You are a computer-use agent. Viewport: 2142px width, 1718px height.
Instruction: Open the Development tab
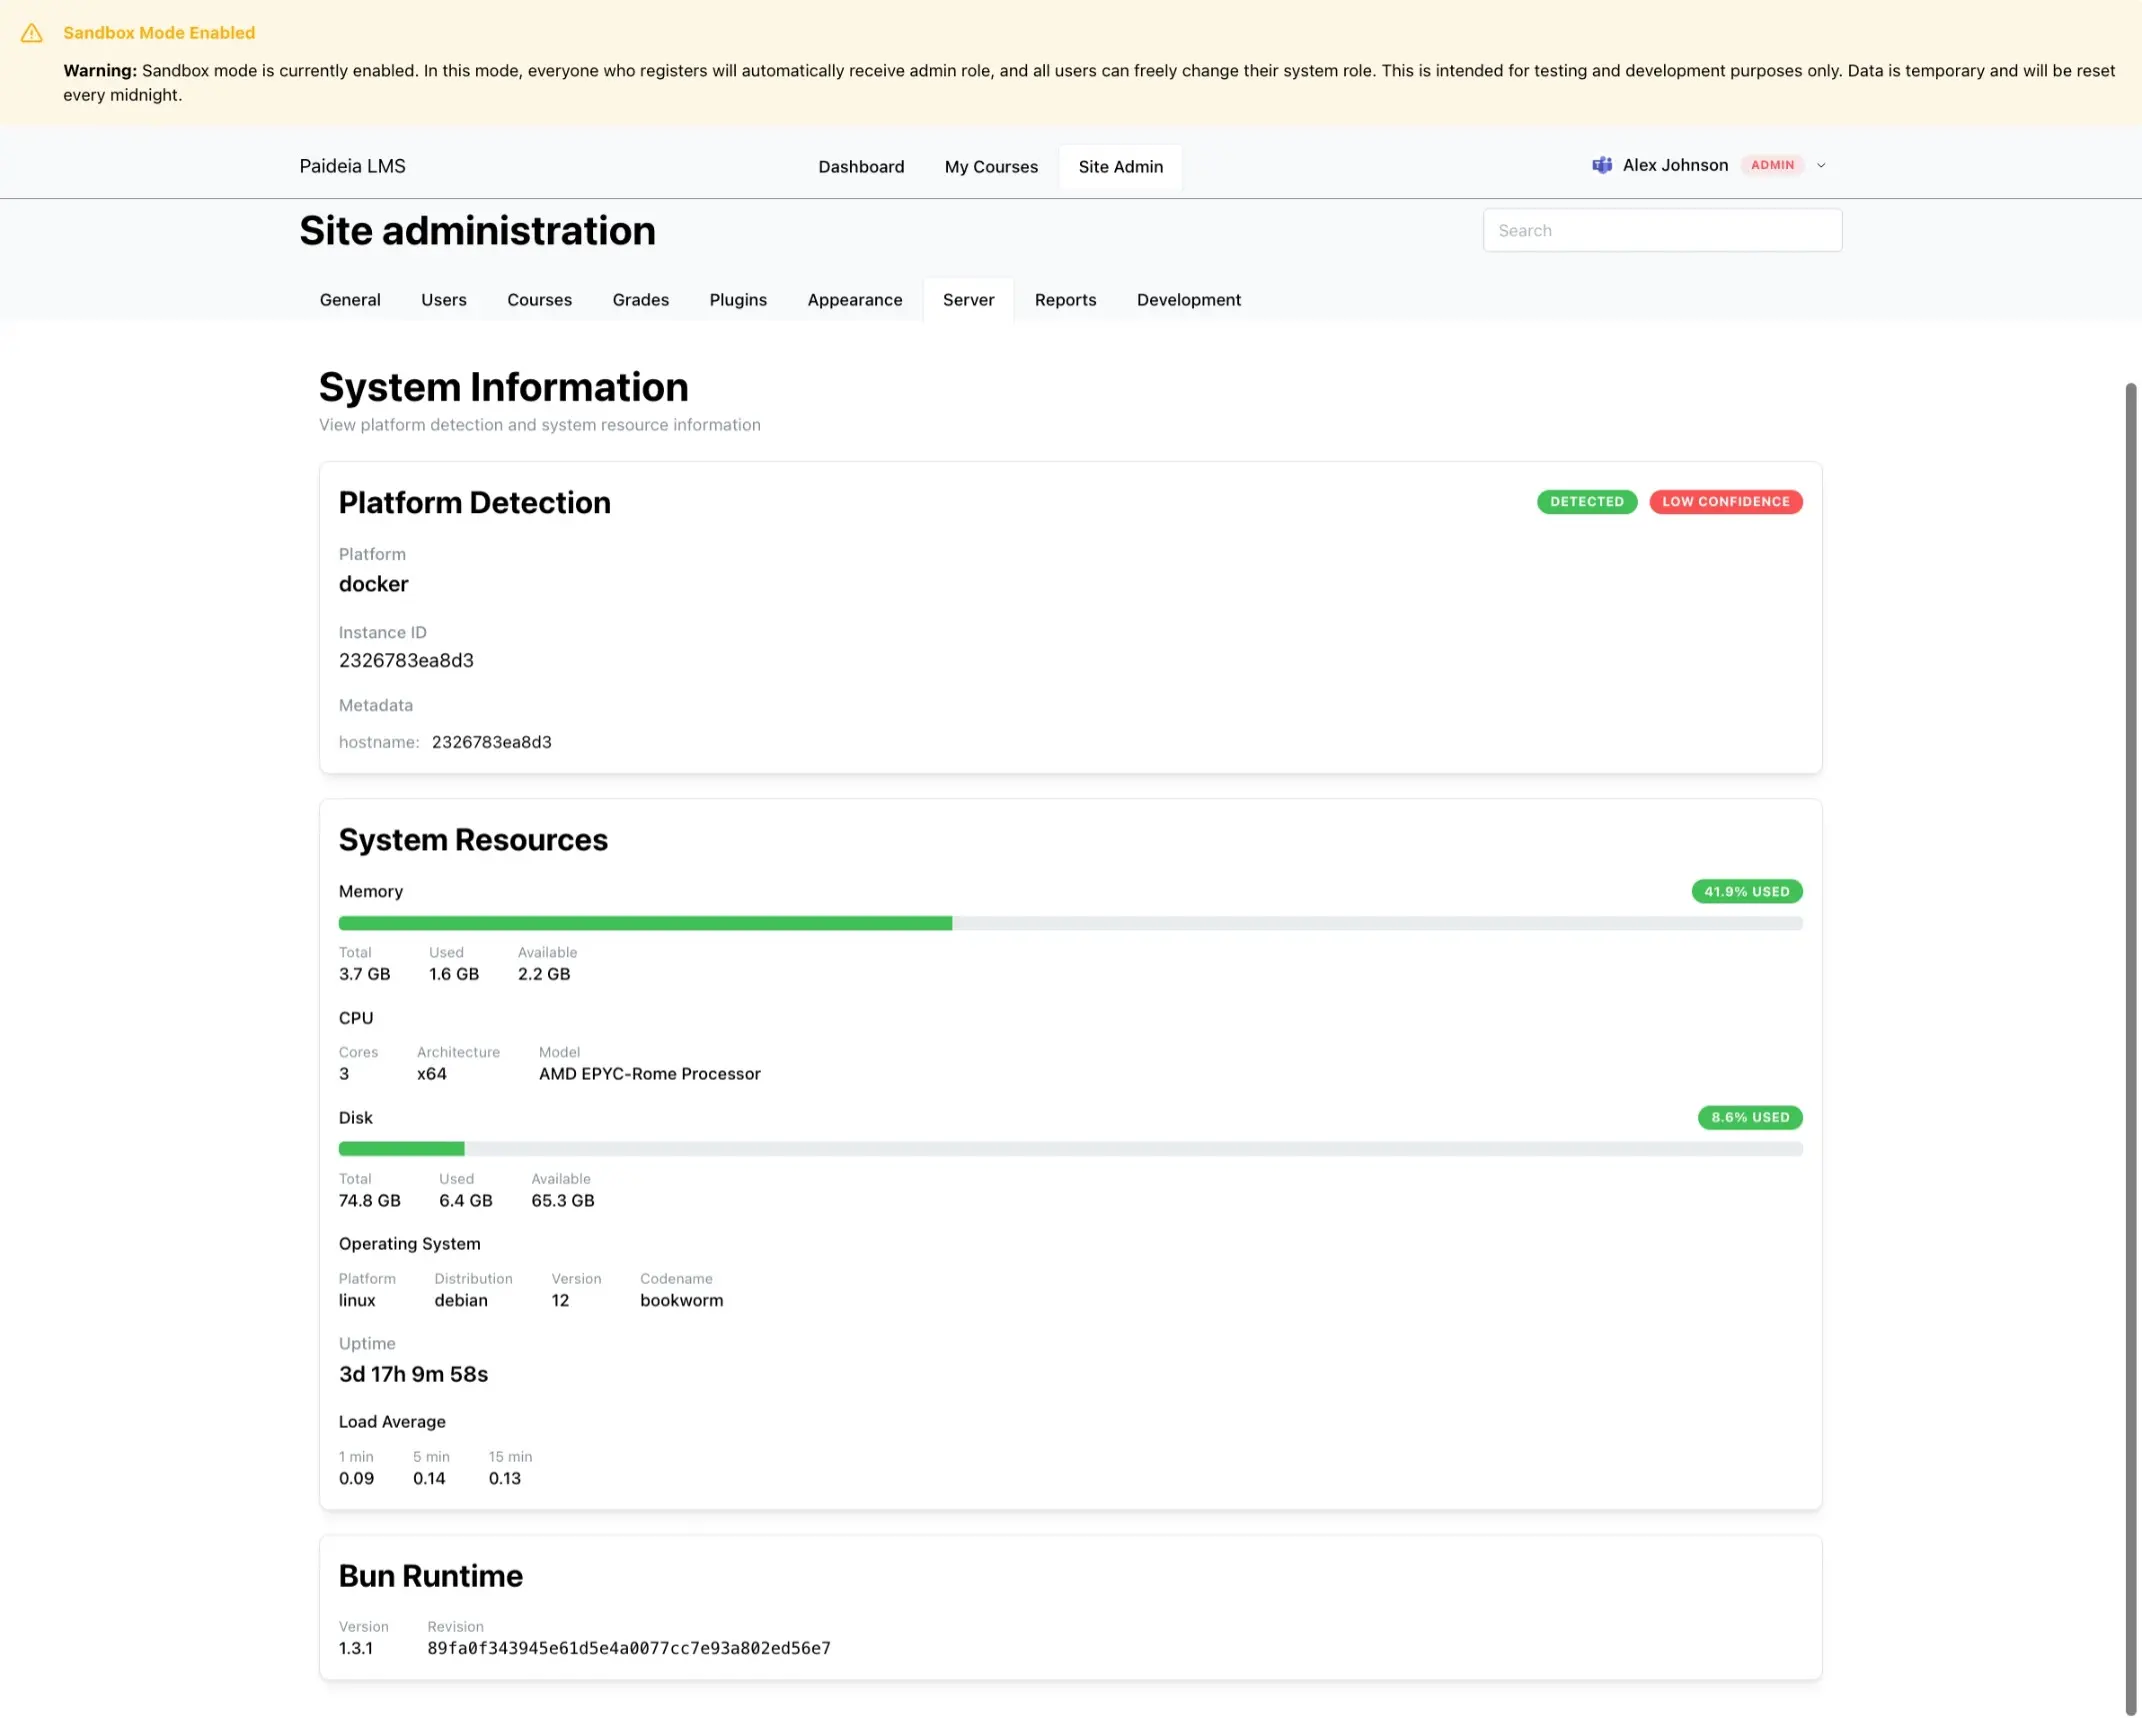pos(1188,300)
